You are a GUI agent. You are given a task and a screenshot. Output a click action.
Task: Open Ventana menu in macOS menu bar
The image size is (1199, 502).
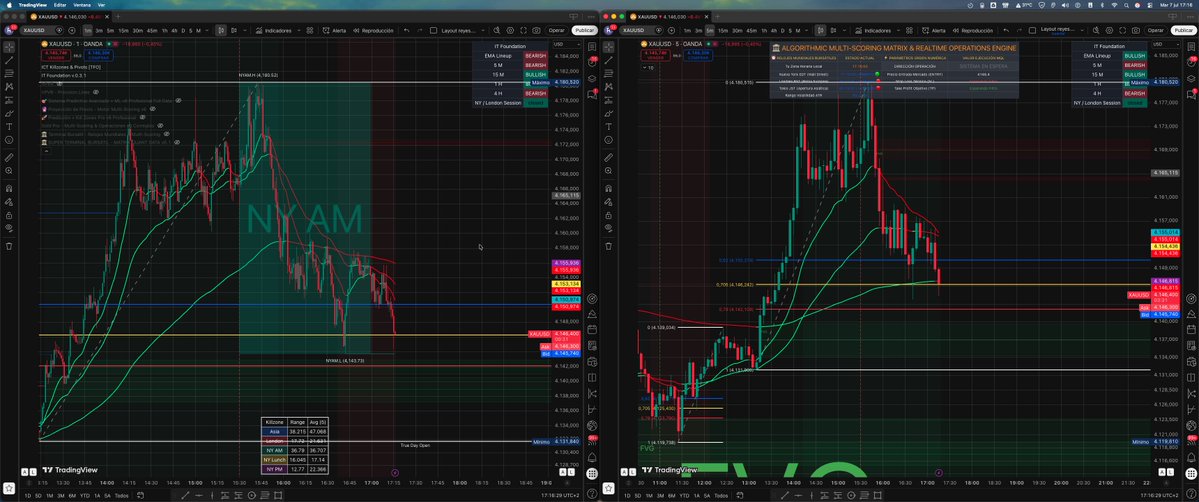[83, 5]
